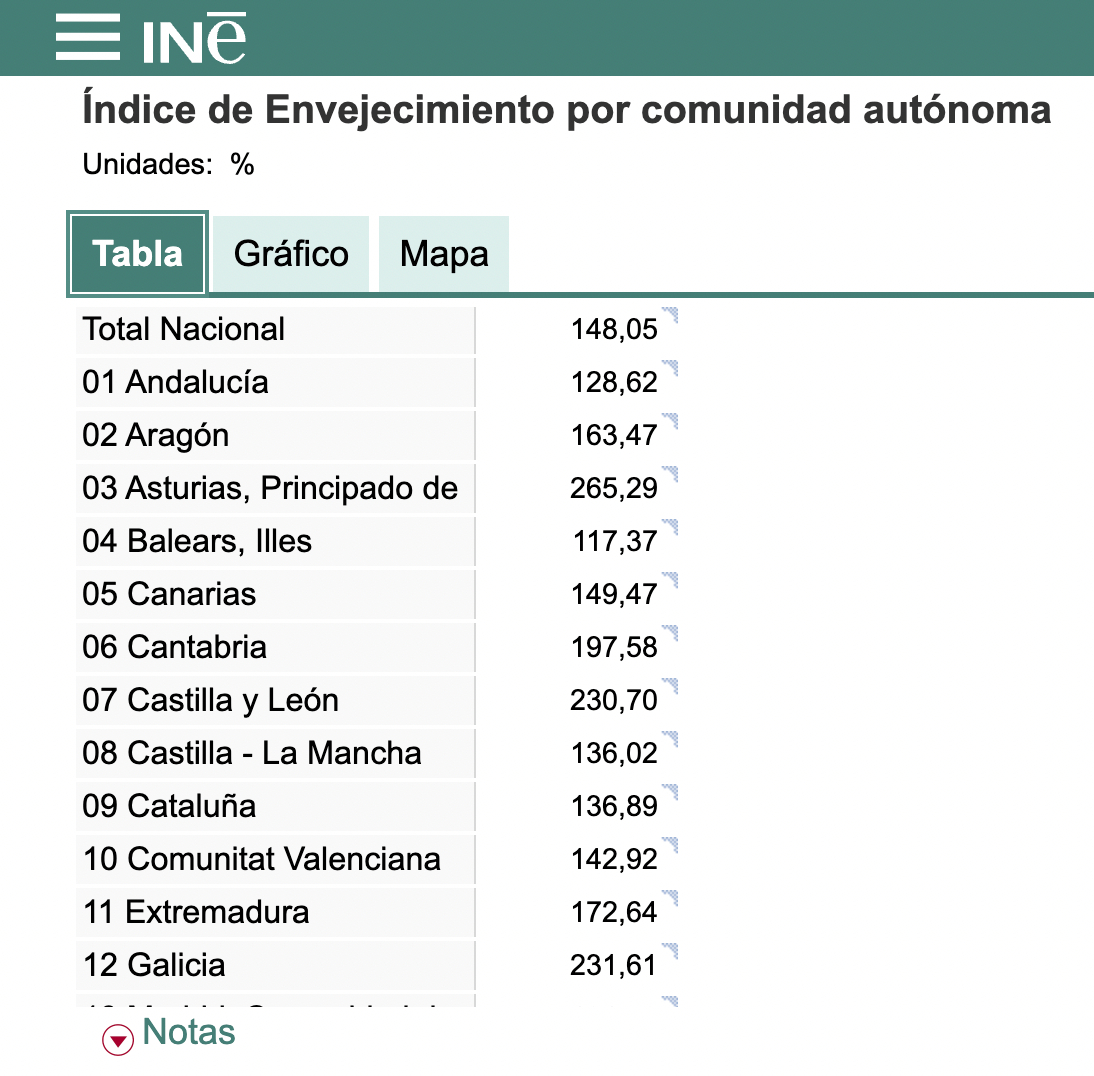Click the note marker beside 148,05

[x=670, y=316]
